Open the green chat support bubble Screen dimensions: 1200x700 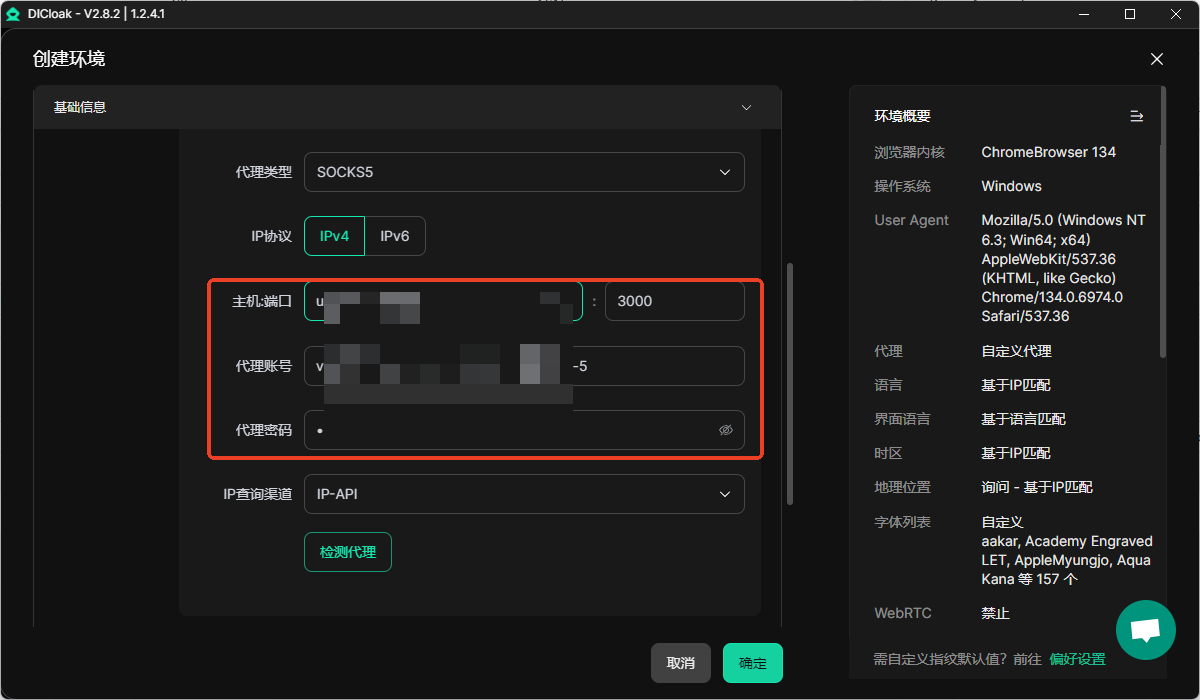1145,630
